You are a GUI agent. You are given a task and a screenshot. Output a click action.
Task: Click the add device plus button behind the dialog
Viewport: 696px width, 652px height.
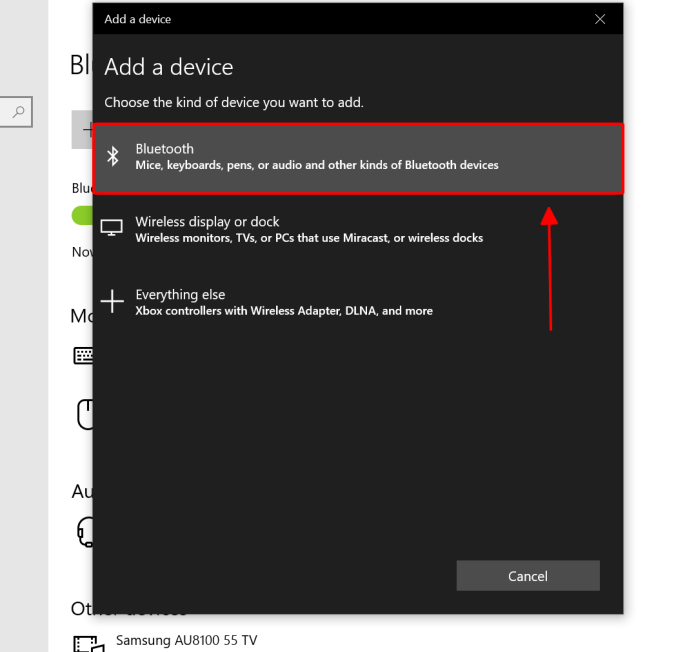[84, 131]
